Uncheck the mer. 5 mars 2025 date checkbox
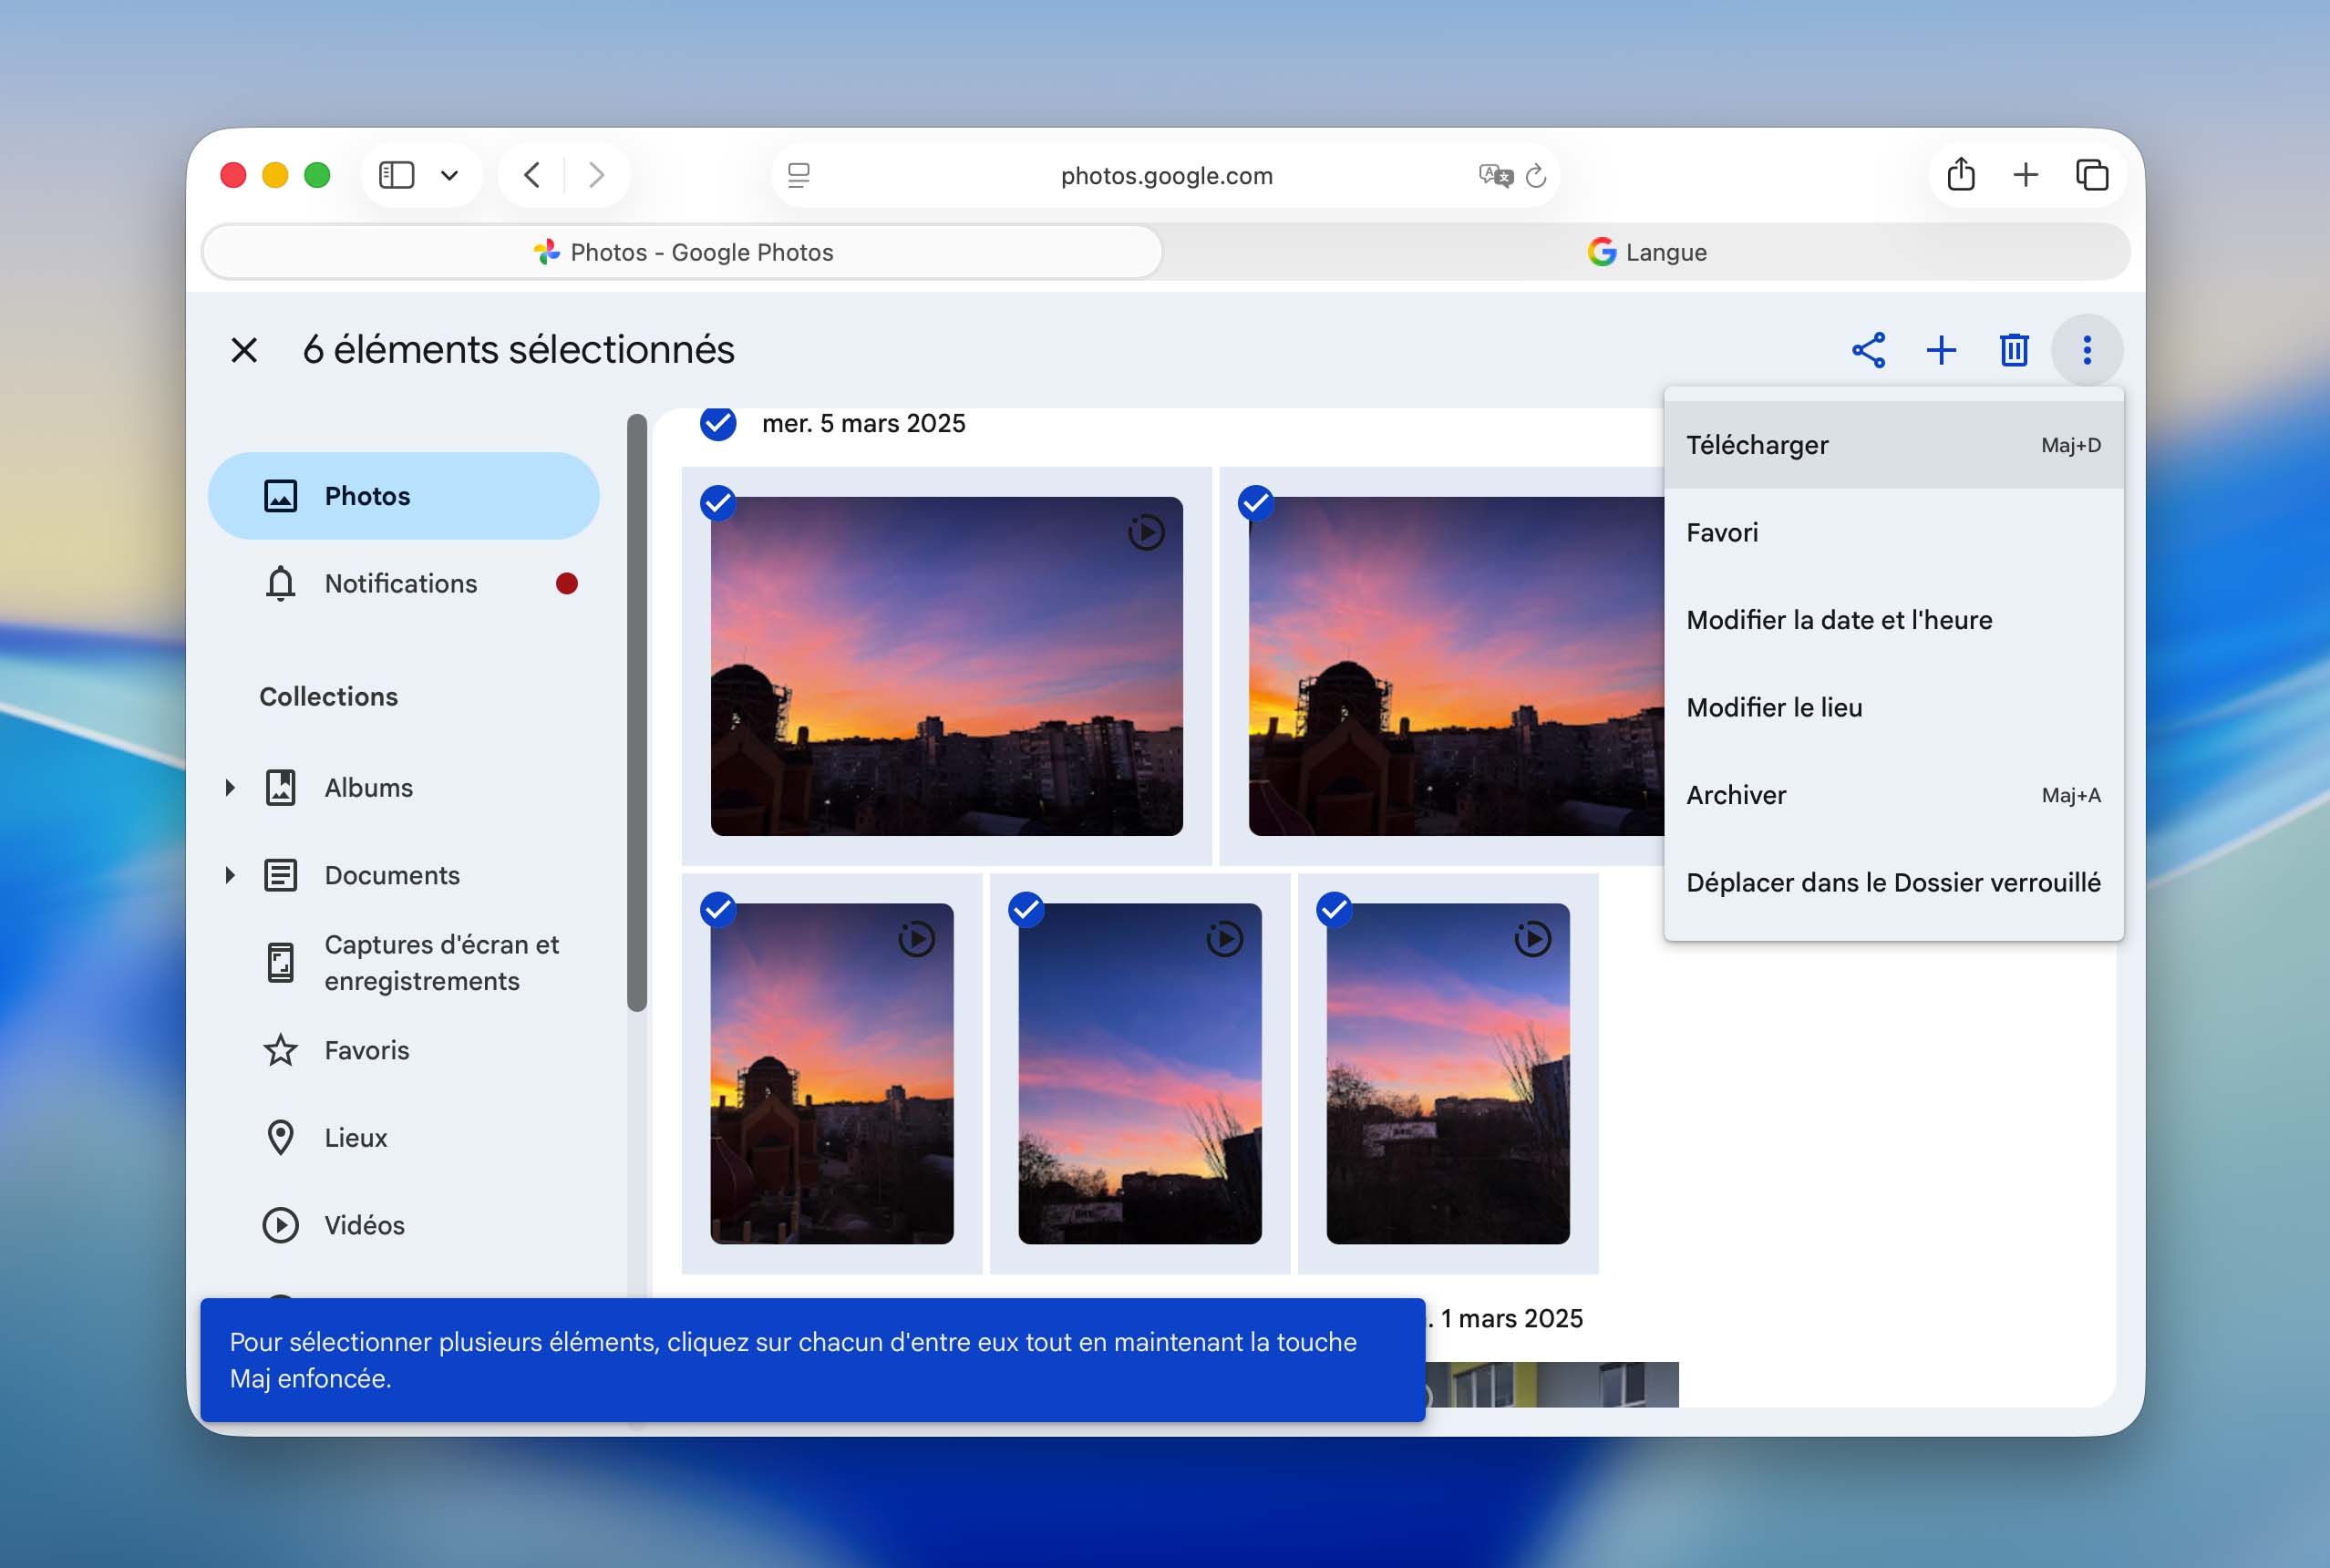The width and height of the screenshot is (2330, 1568). click(718, 424)
